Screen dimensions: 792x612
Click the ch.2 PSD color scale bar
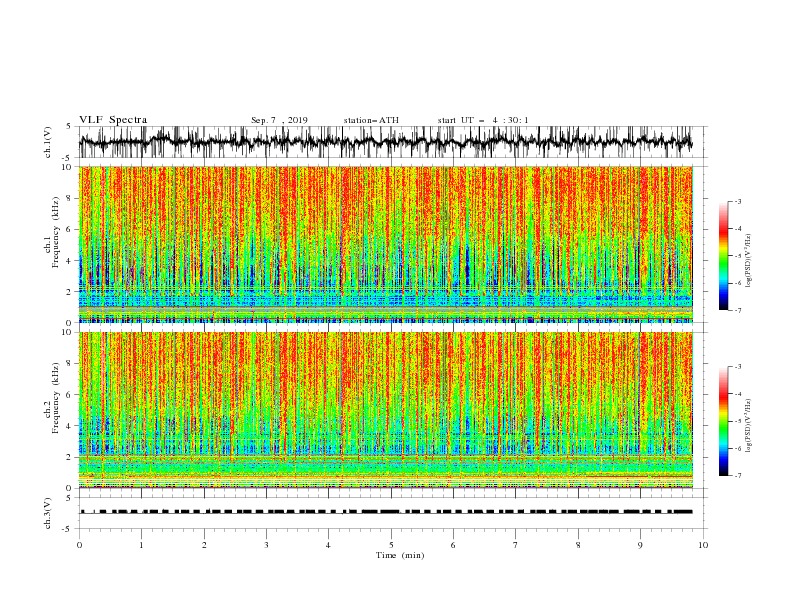click(723, 421)
